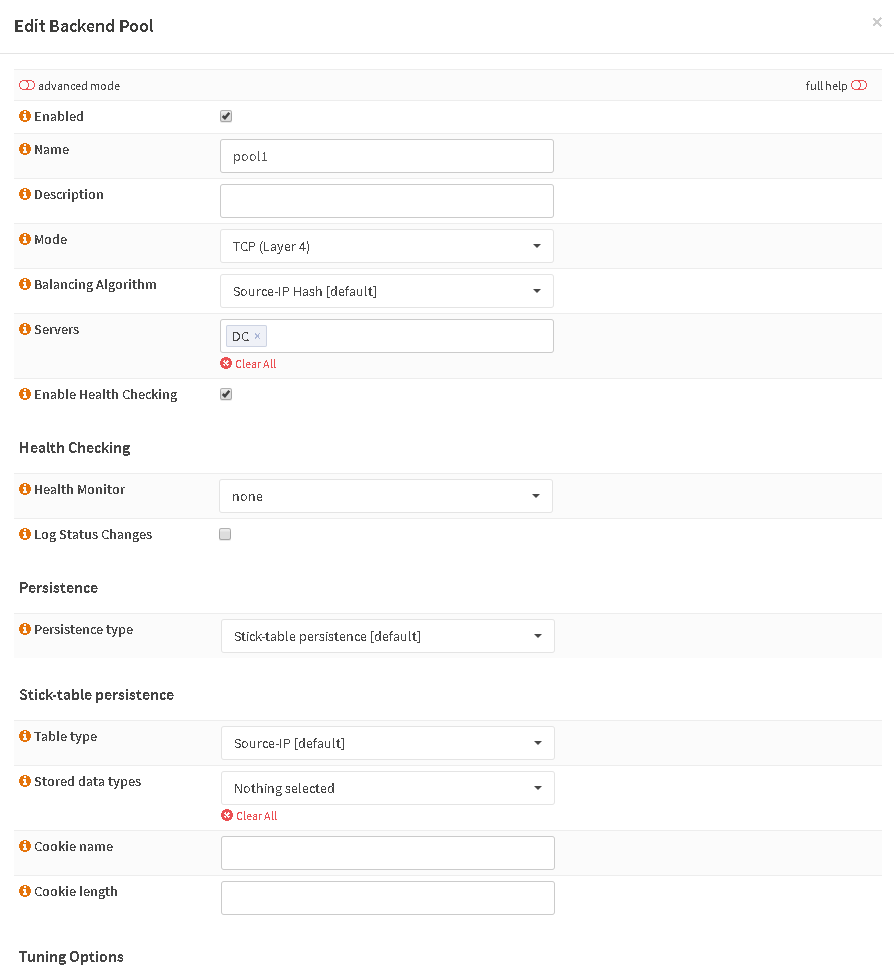Open the Table type dropdown
The image size is (894, 977).
tap(388, 743)
